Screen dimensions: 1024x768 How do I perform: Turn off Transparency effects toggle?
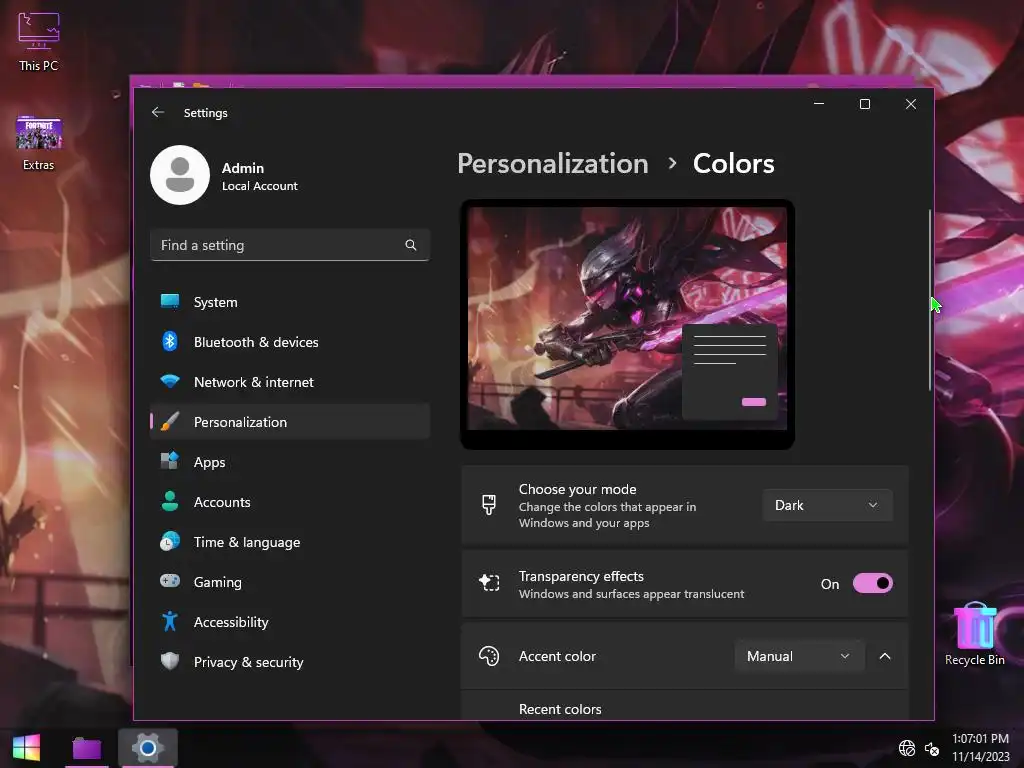tap(872, 583)
